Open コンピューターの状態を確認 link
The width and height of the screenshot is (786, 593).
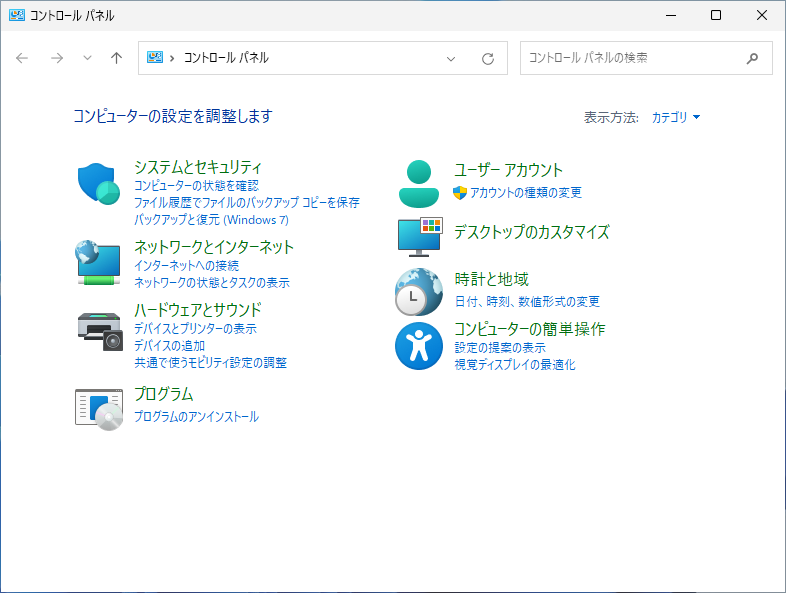click(196, 186)
